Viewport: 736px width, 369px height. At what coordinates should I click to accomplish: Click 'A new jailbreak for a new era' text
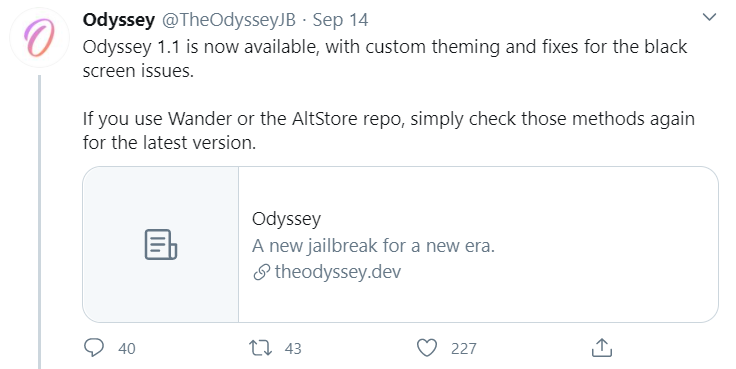[374, 246]
